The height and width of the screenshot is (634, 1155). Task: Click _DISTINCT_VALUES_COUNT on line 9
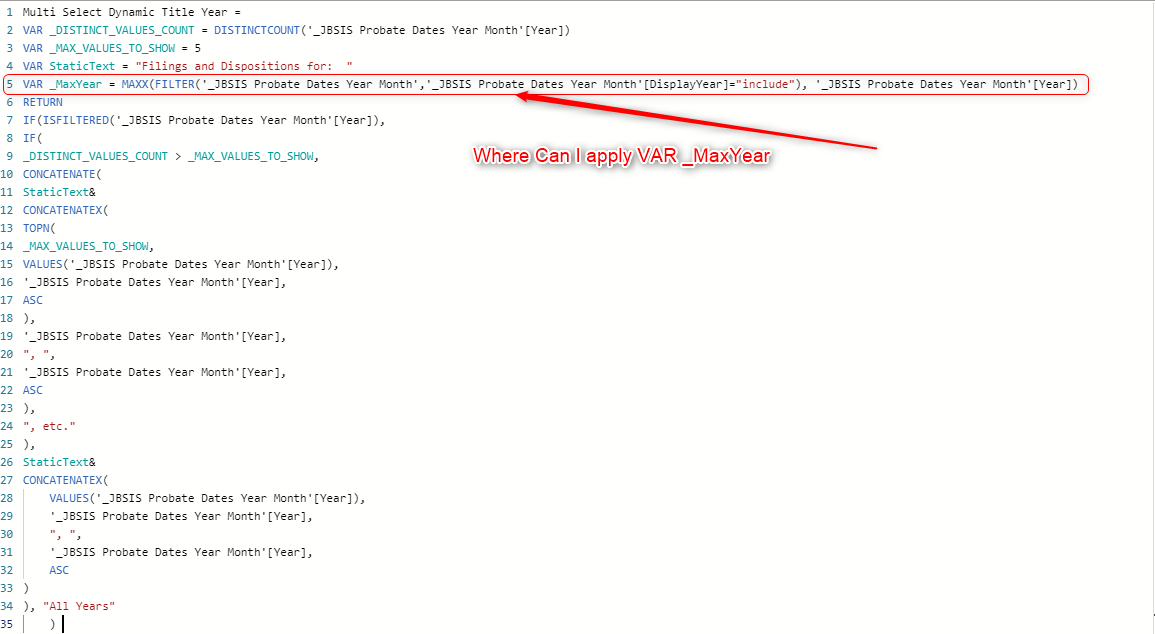(x=95, y=156)
